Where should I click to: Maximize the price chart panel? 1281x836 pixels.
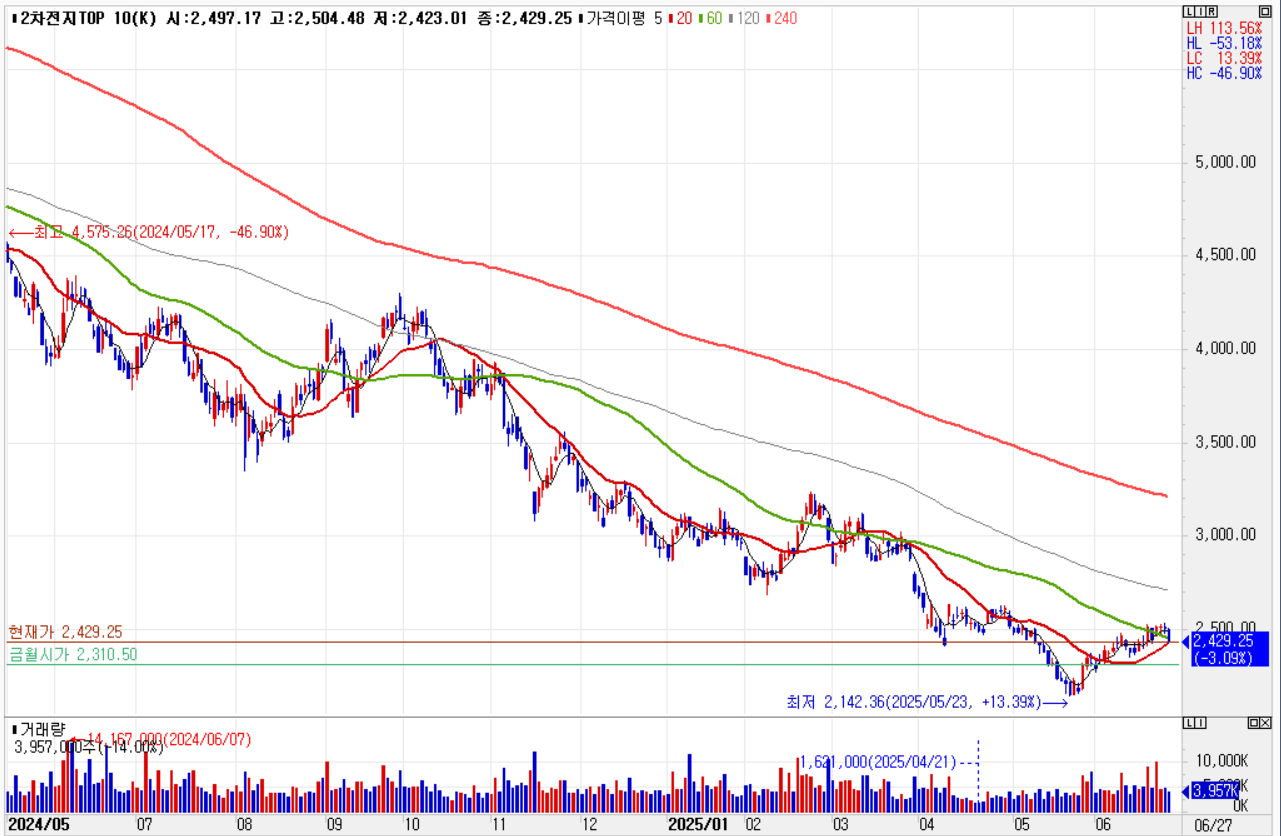(x=1265, y=10)
